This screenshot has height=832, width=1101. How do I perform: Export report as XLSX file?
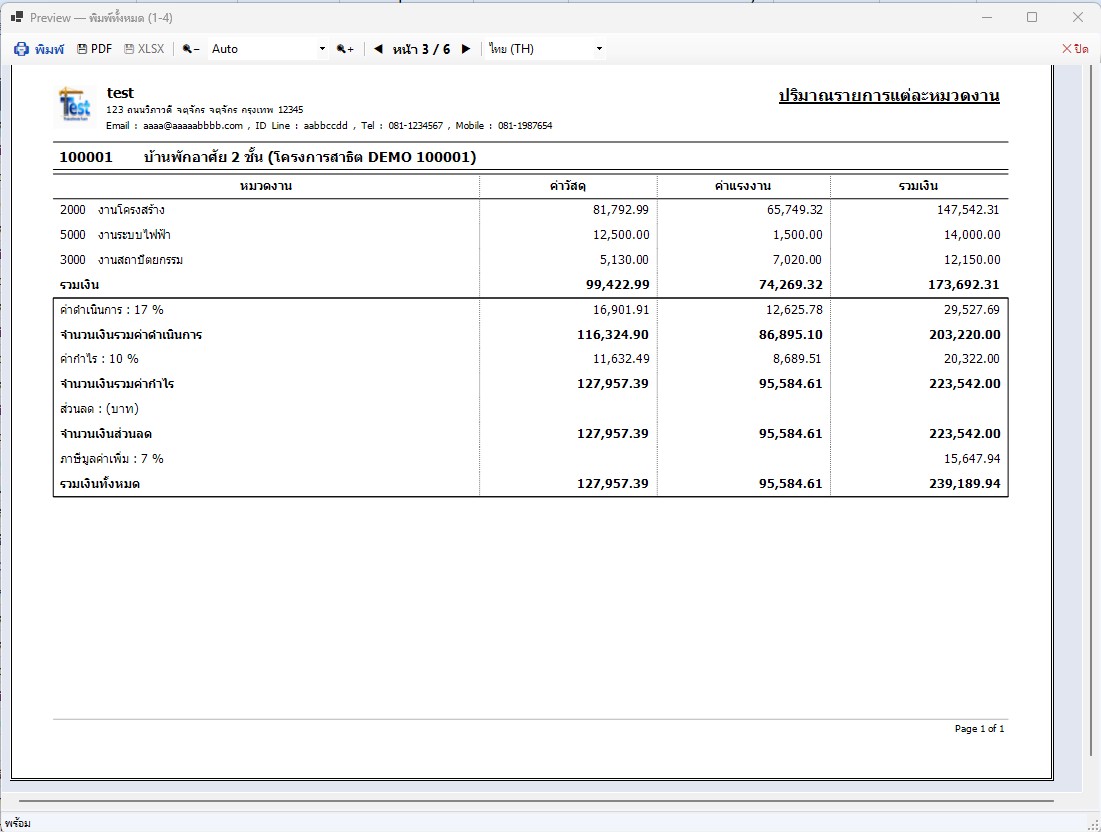(x=144, y=49)
